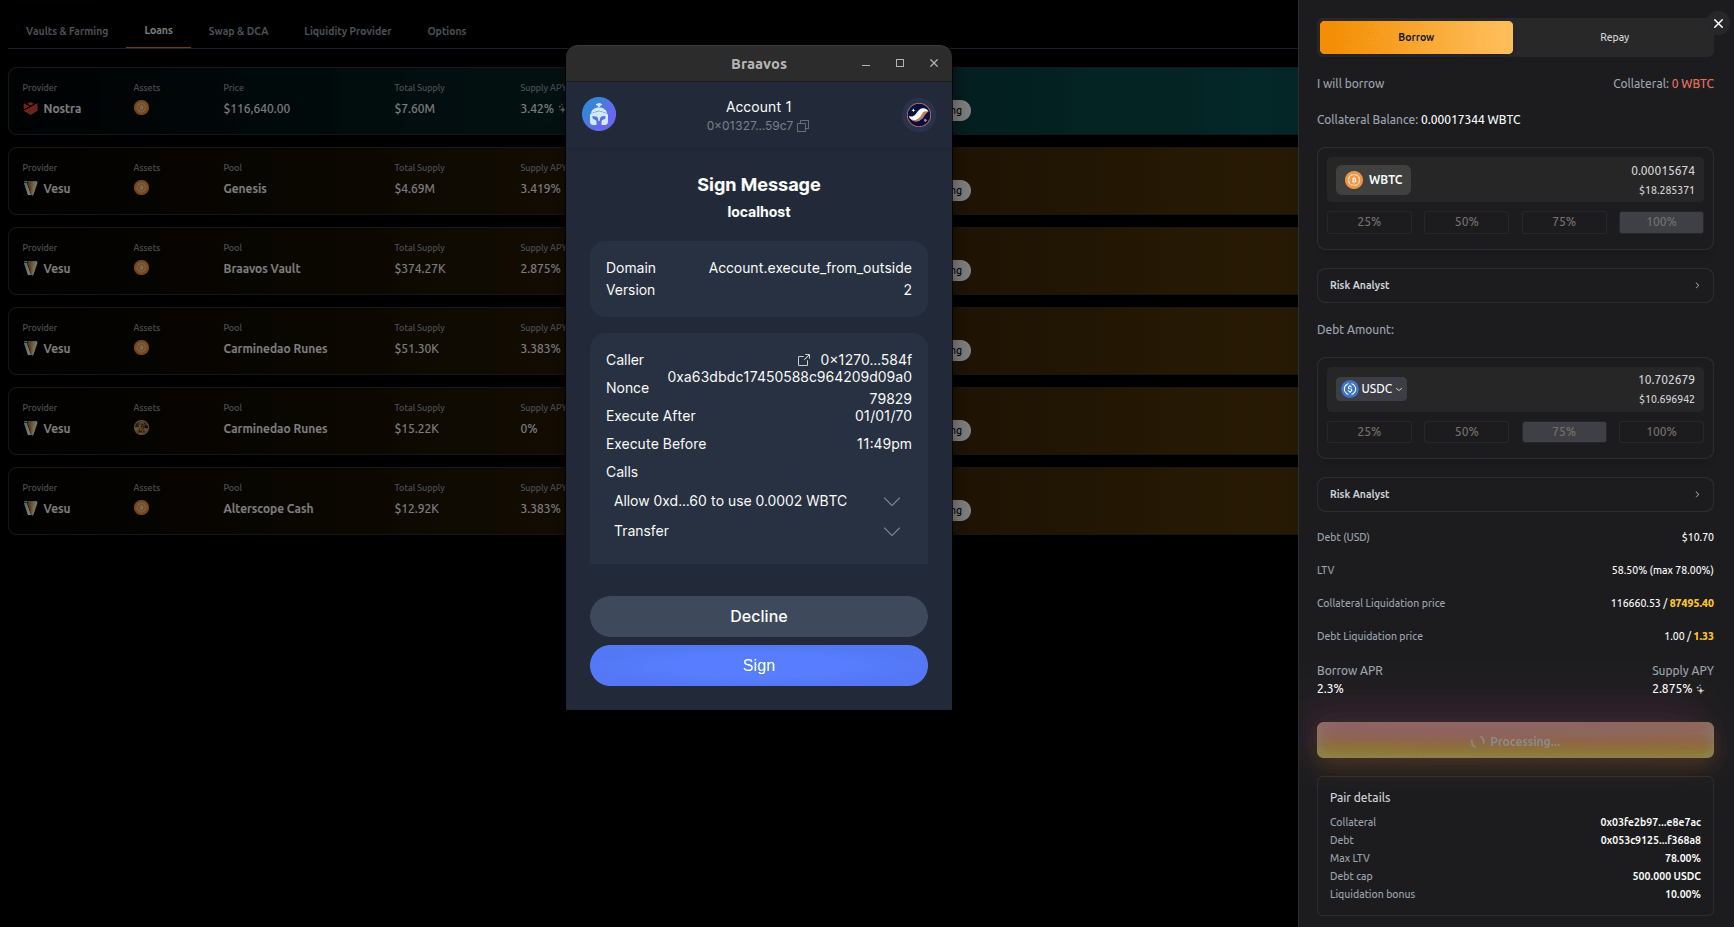Close the Braavos wallet window
The image size is (1734, 927).
click(934, 63)
